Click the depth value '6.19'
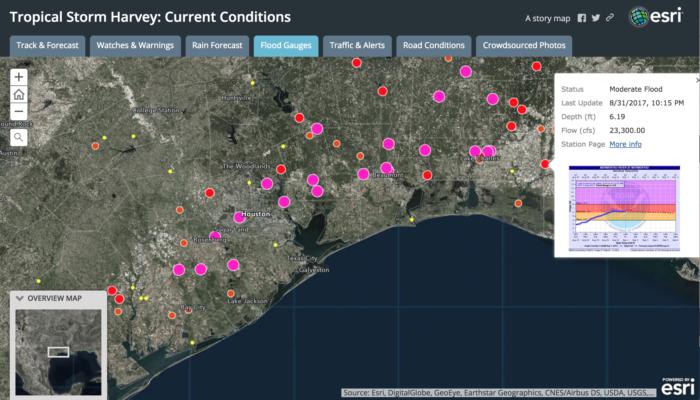Image resolution: width=700 pixels, height=400 pixels. [x=617, y=117]
